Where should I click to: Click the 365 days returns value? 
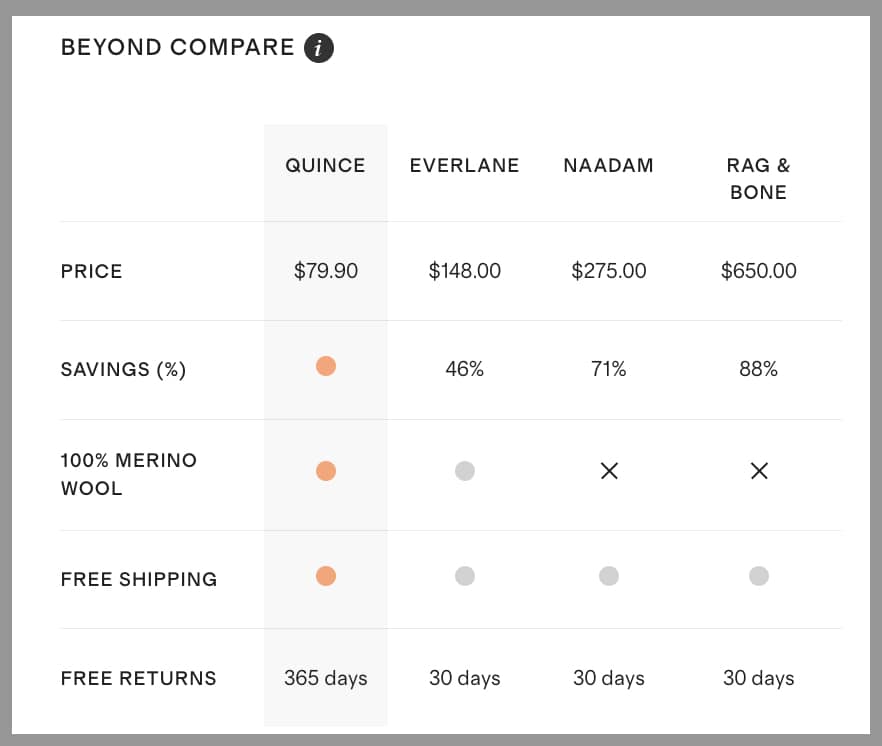[x=326, y=678]
